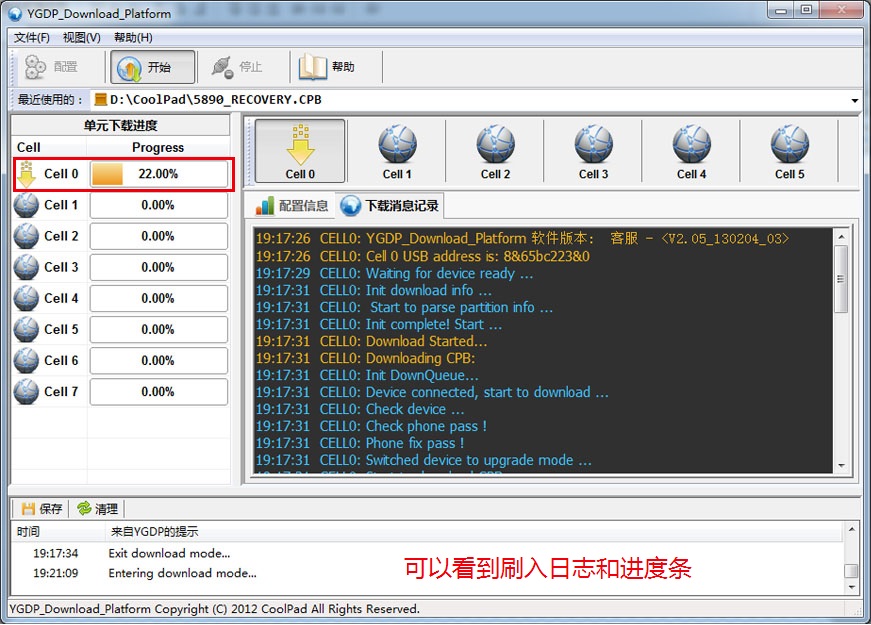Select log line 'Init DownQueue...'
Screen dimensions: 871x625
pos(367,375)
